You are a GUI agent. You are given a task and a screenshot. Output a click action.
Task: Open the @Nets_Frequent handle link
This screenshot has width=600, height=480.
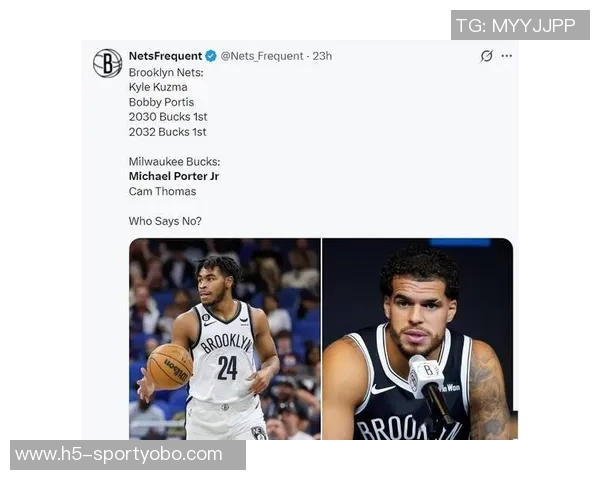262,56
